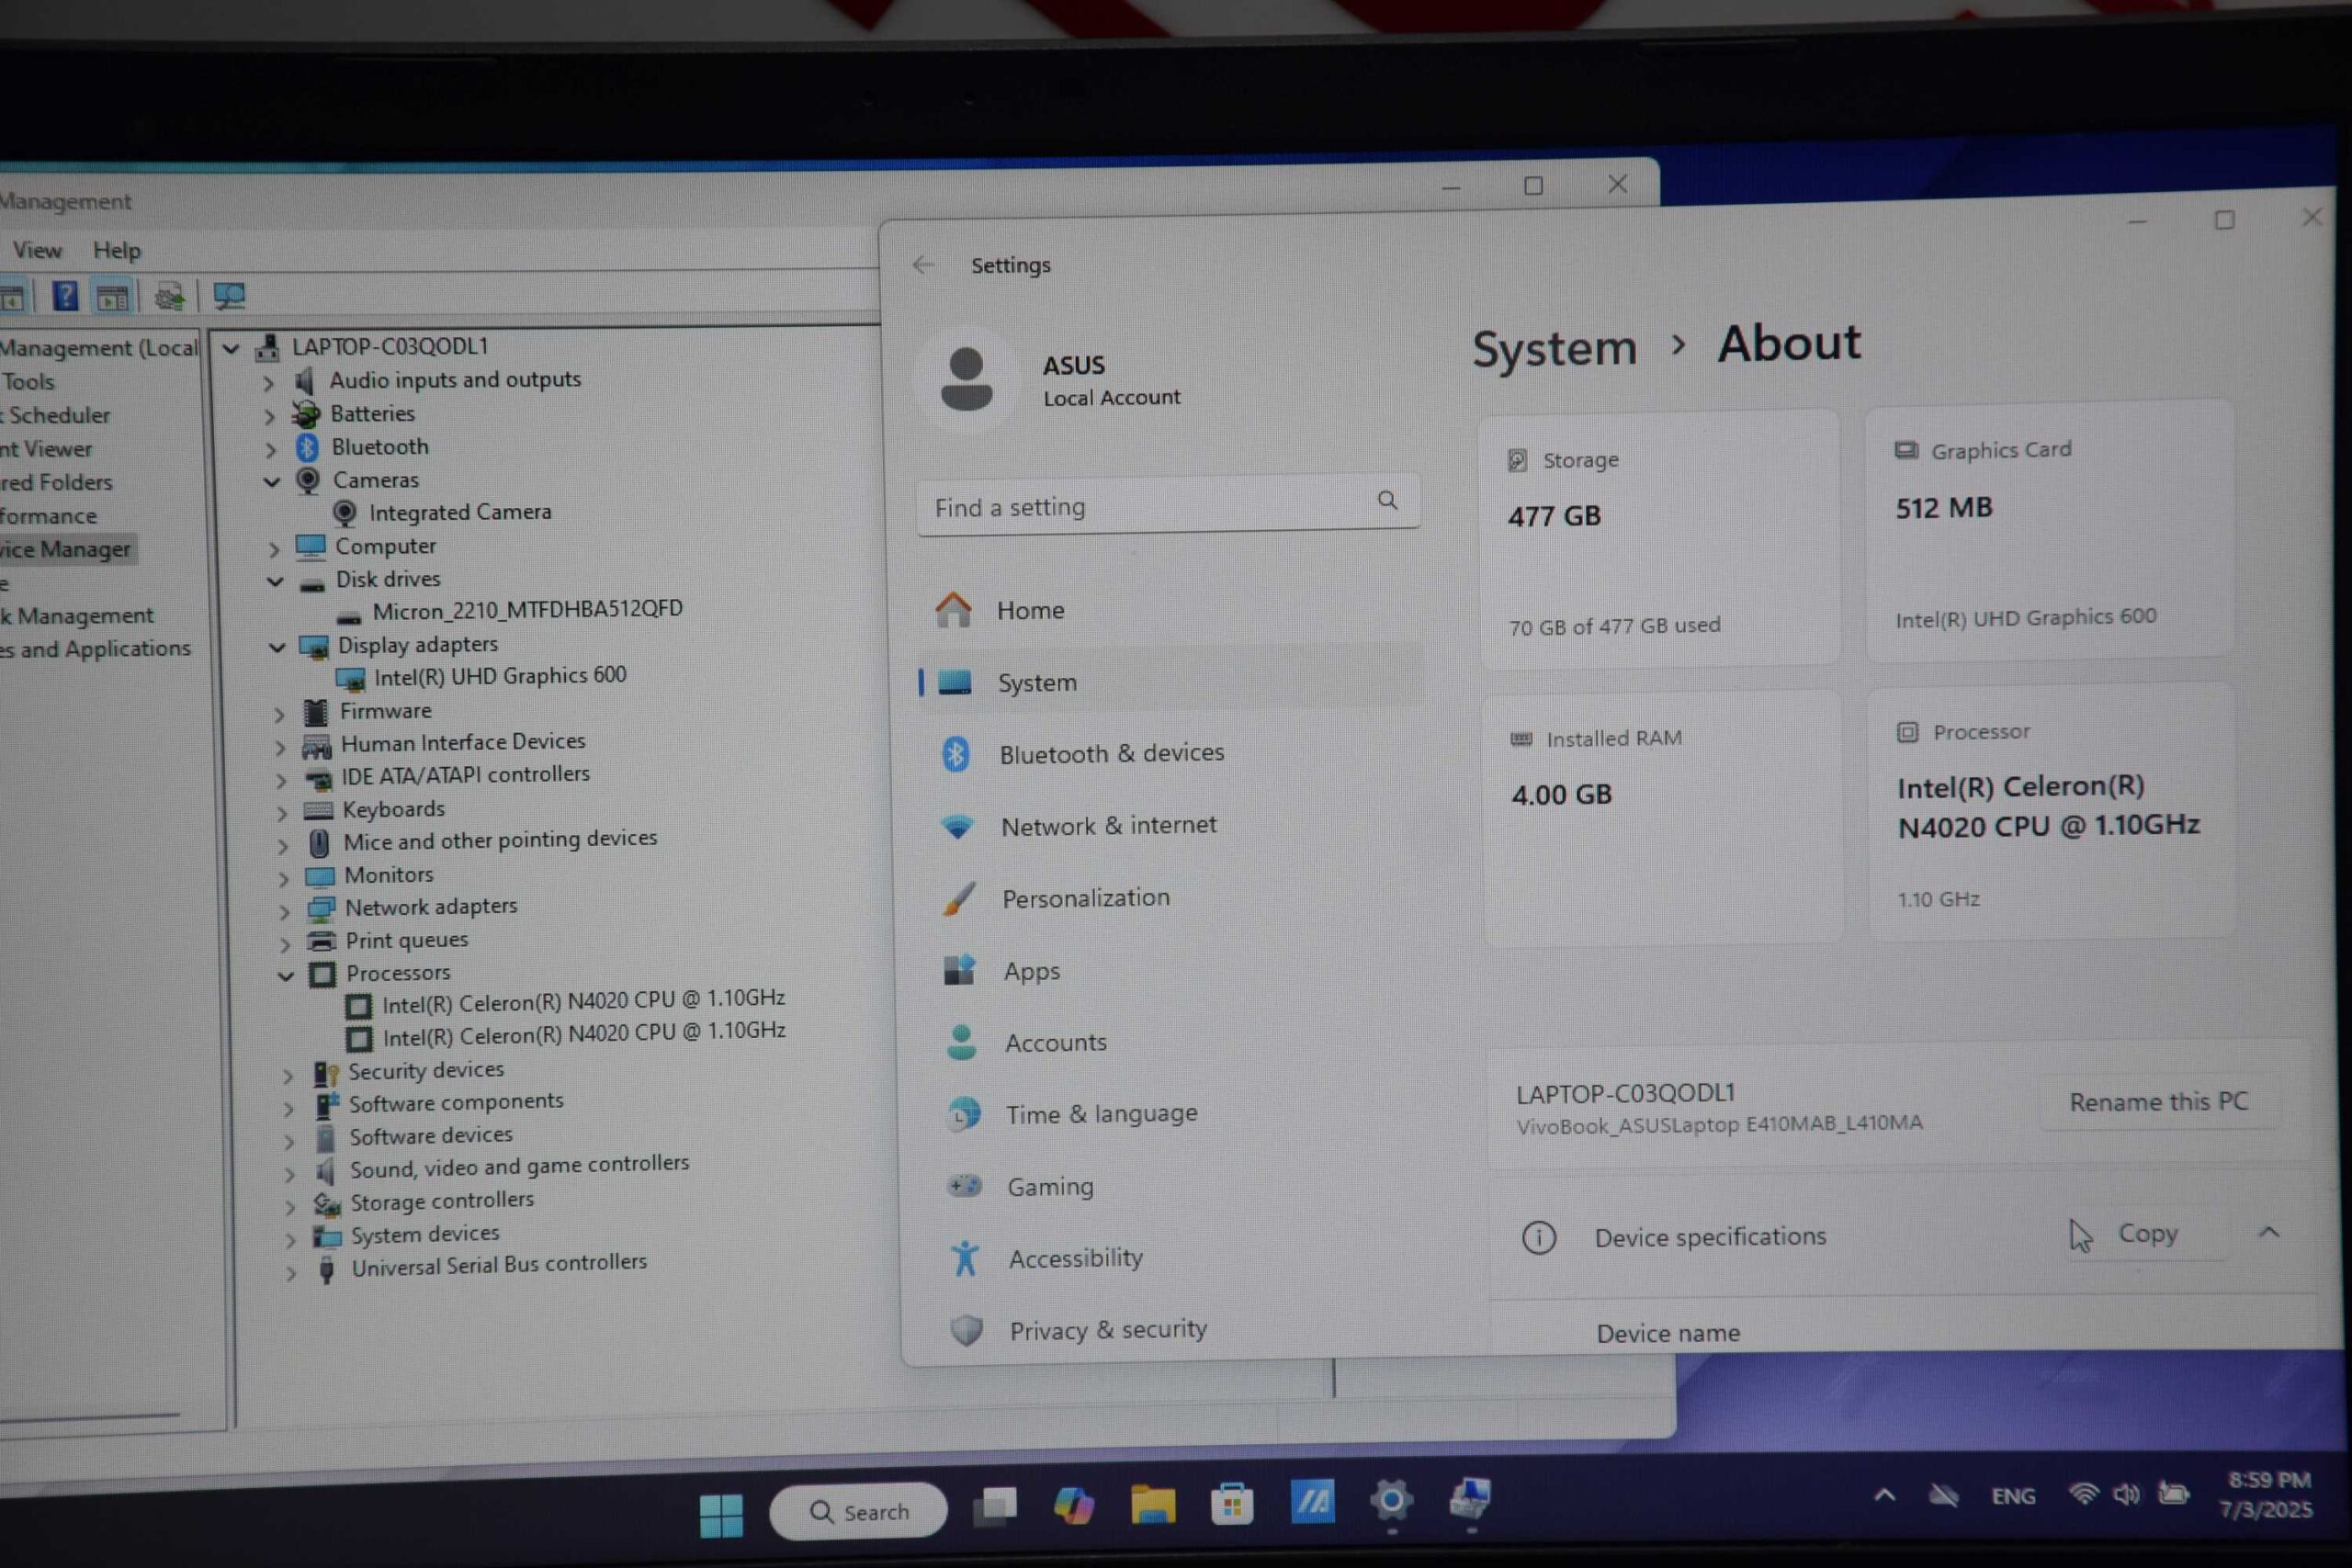Click Sound, video and game controllers category

point(519,1166)
